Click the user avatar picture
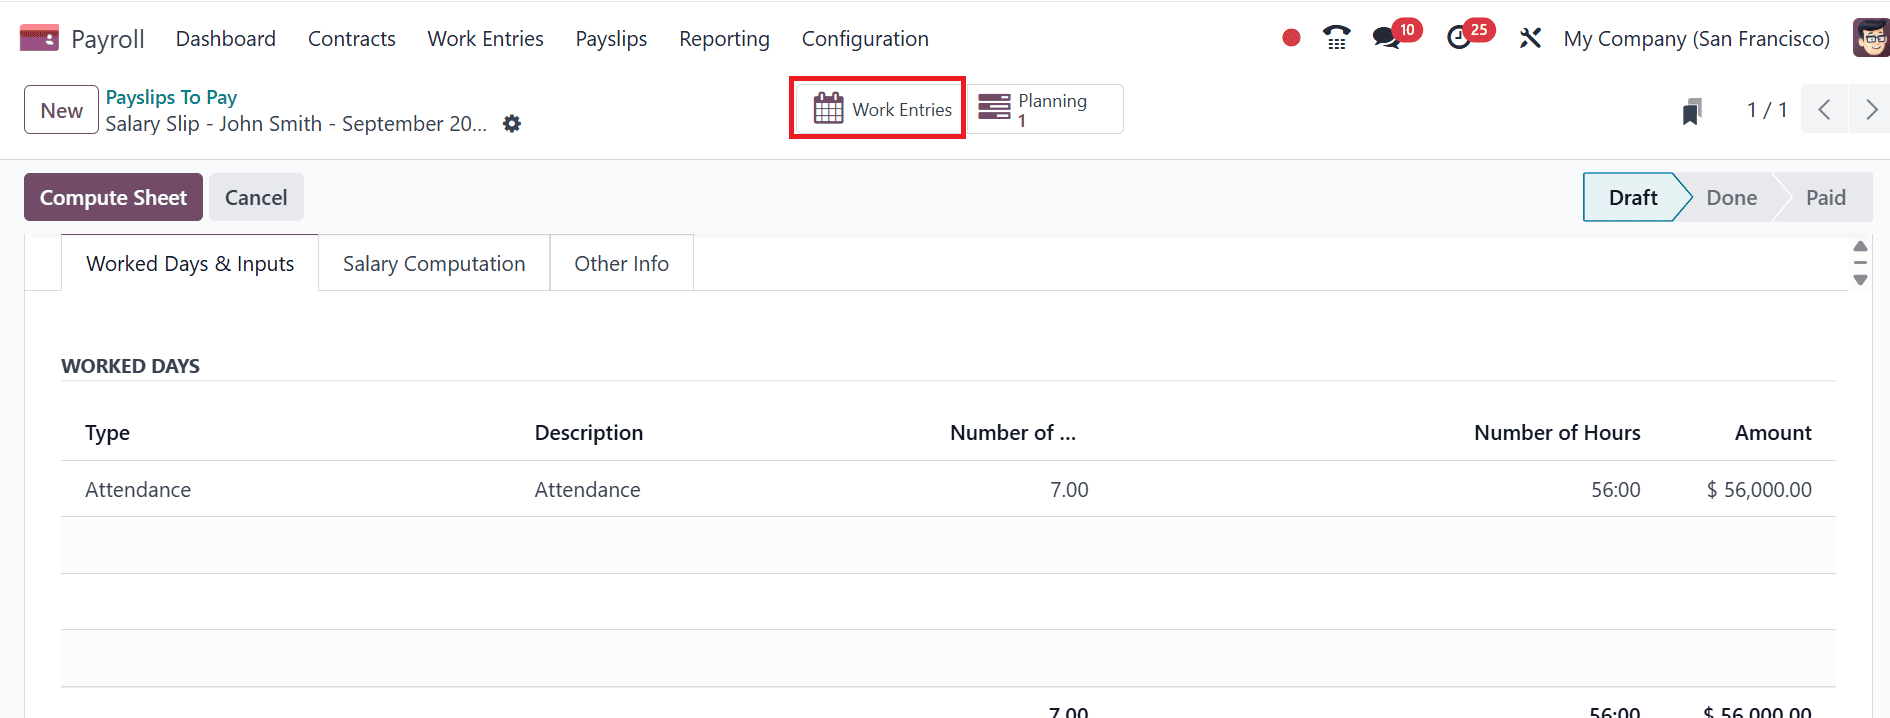The width and height of the screenshot is (1890, 718). pos(1871,38)
